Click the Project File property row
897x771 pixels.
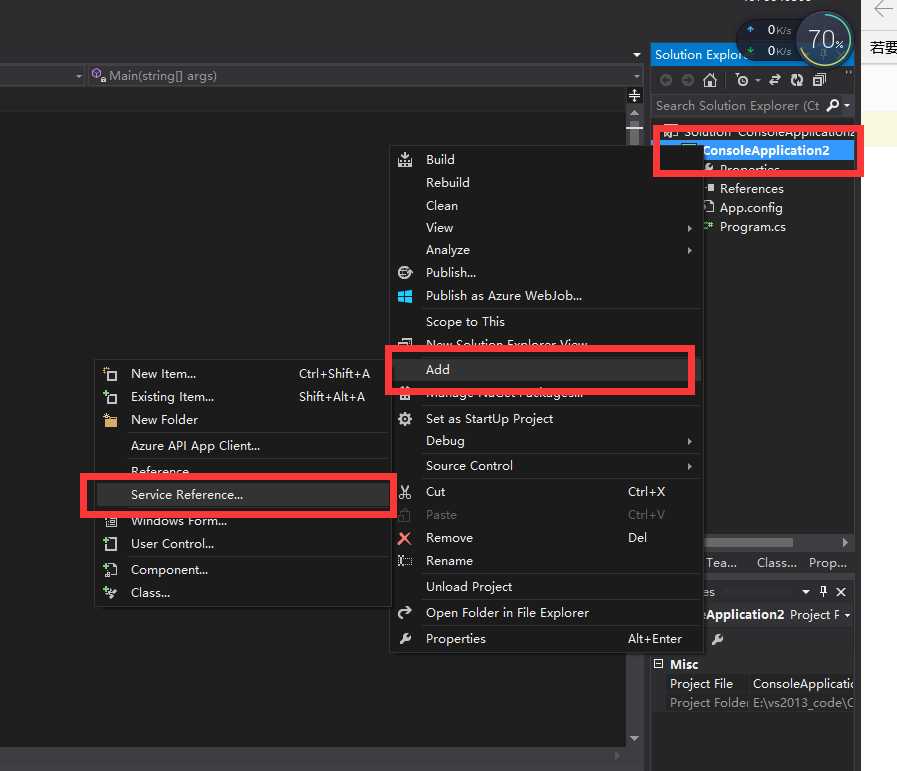754,683
